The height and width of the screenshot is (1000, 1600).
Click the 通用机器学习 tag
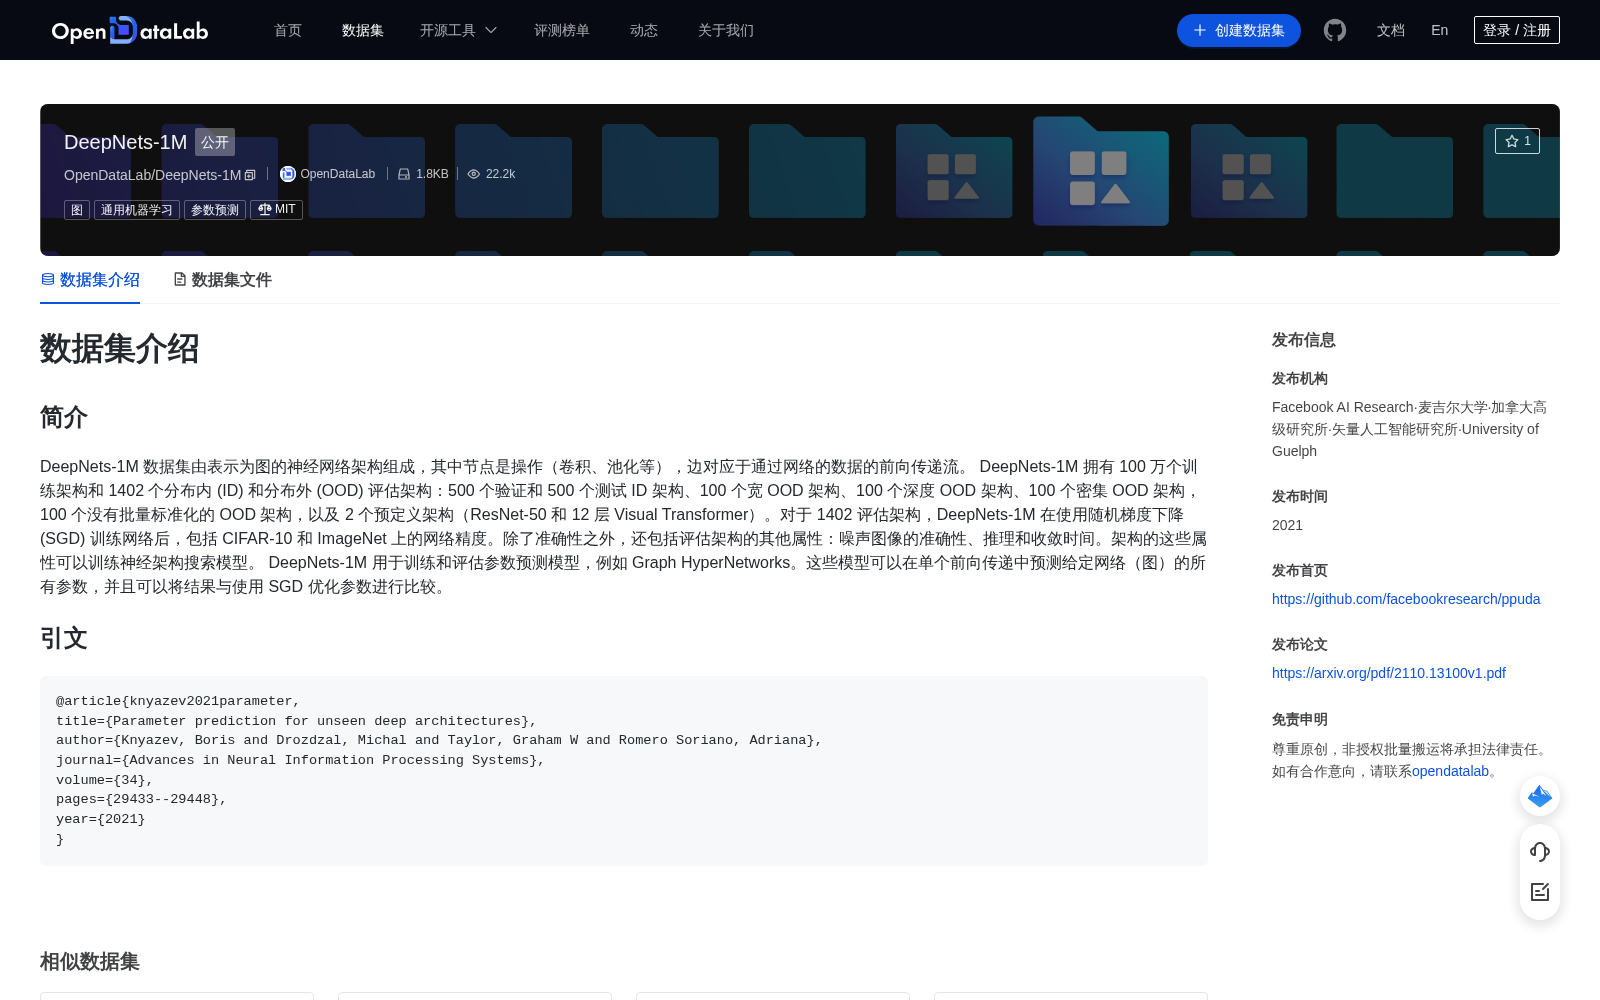pyautogui.click(x=137, y=210)
